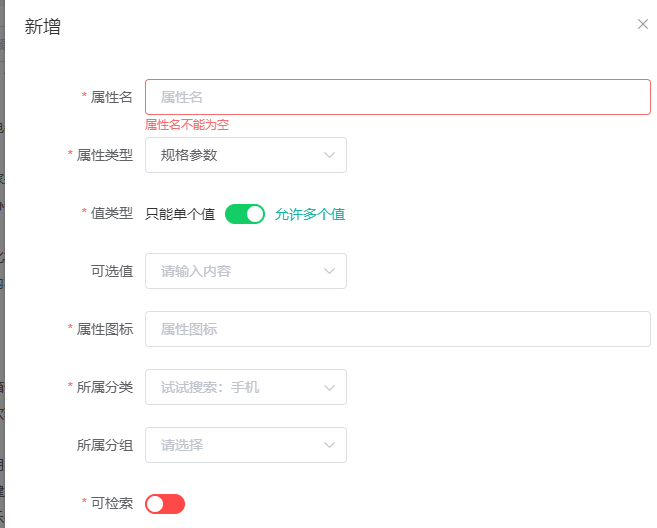Click the 新增 dialog title
The image size is (657, 528).
43,27
